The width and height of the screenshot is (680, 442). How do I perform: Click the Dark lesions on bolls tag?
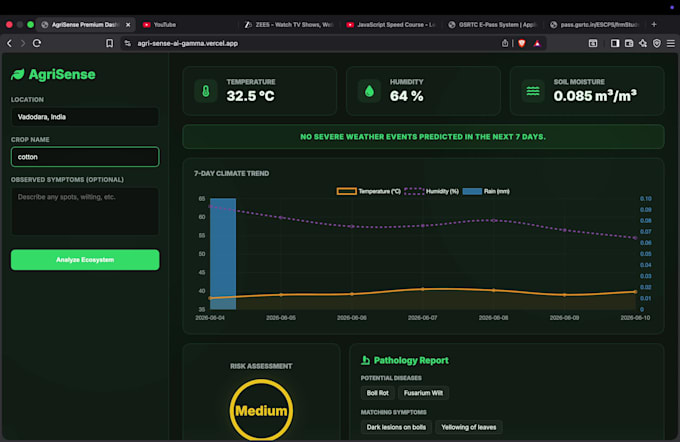396,427
